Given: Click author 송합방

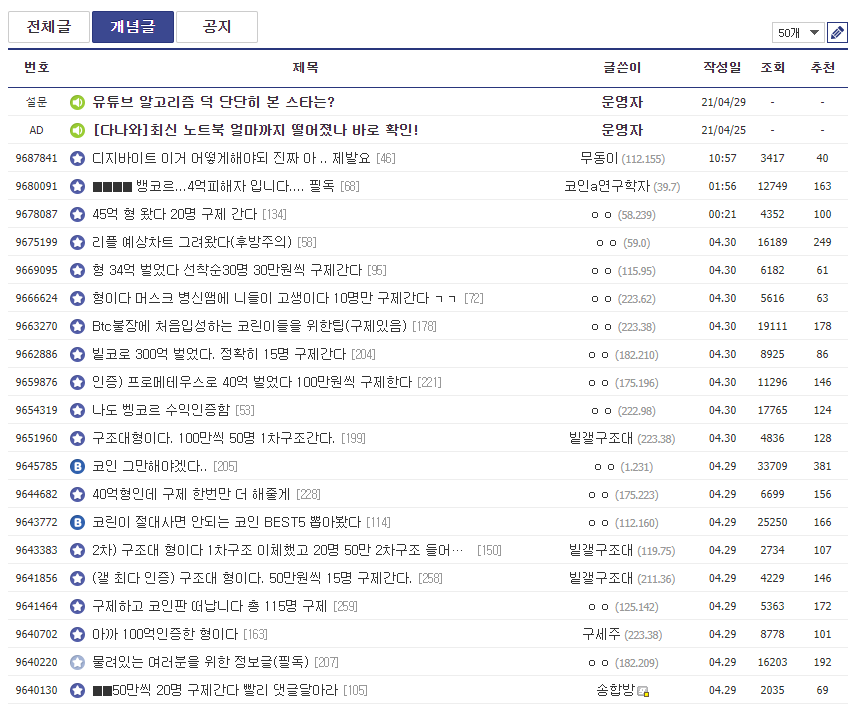Looking at the screenshot, I should [x=616, y=691].
